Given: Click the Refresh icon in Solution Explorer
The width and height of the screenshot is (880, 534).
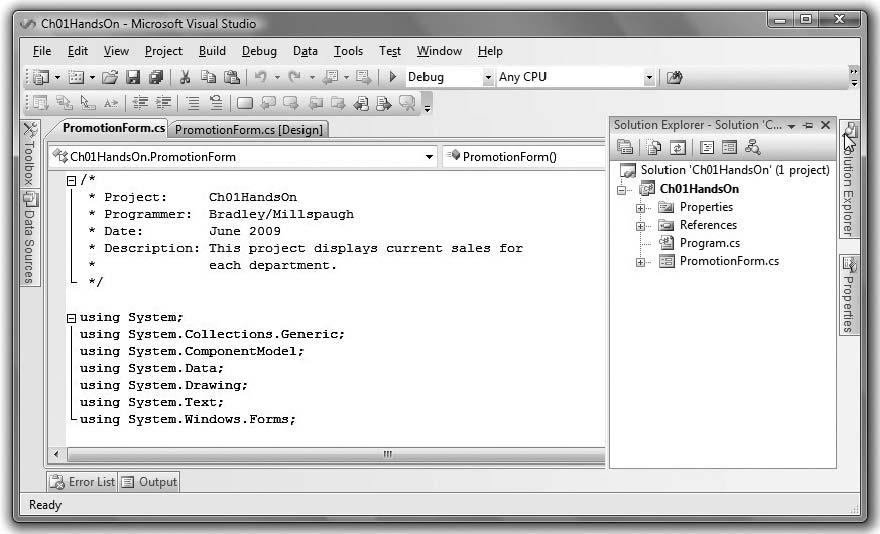Looking at the screenshot, I should point(678,147).
